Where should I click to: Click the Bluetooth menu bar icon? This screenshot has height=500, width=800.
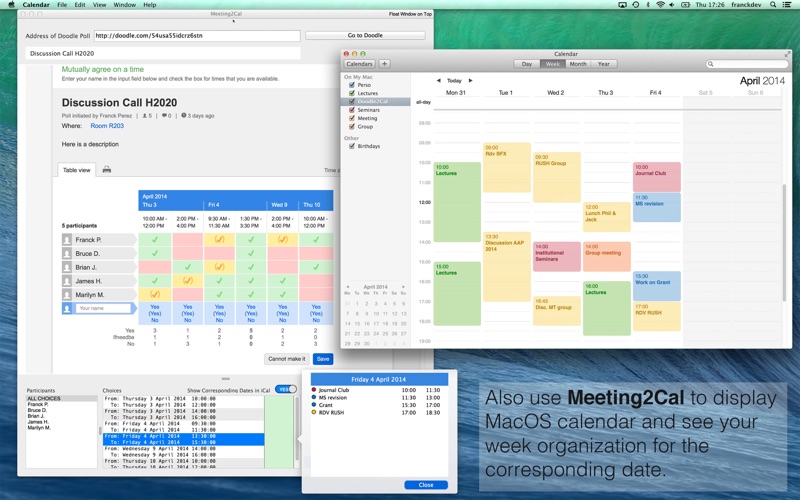pos(648,5)
